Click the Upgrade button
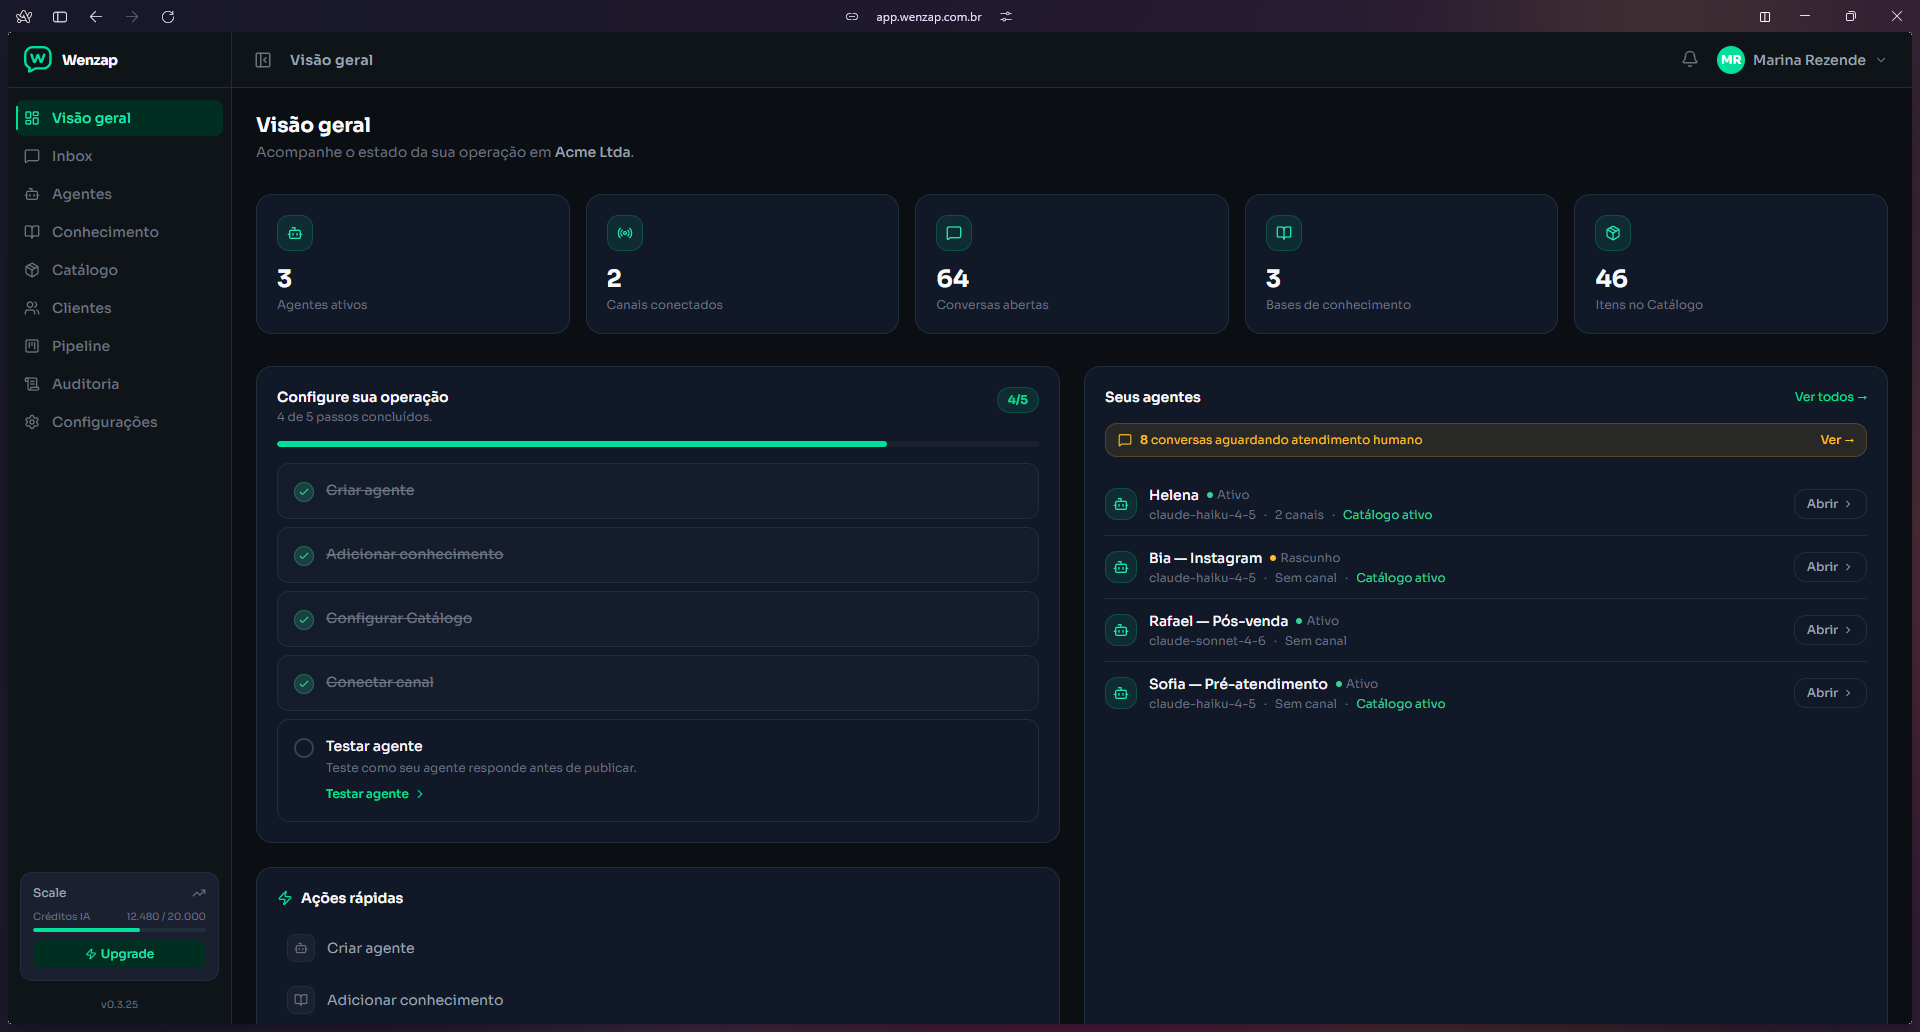Screen dimensions: 1920x1032 point(120,954)
